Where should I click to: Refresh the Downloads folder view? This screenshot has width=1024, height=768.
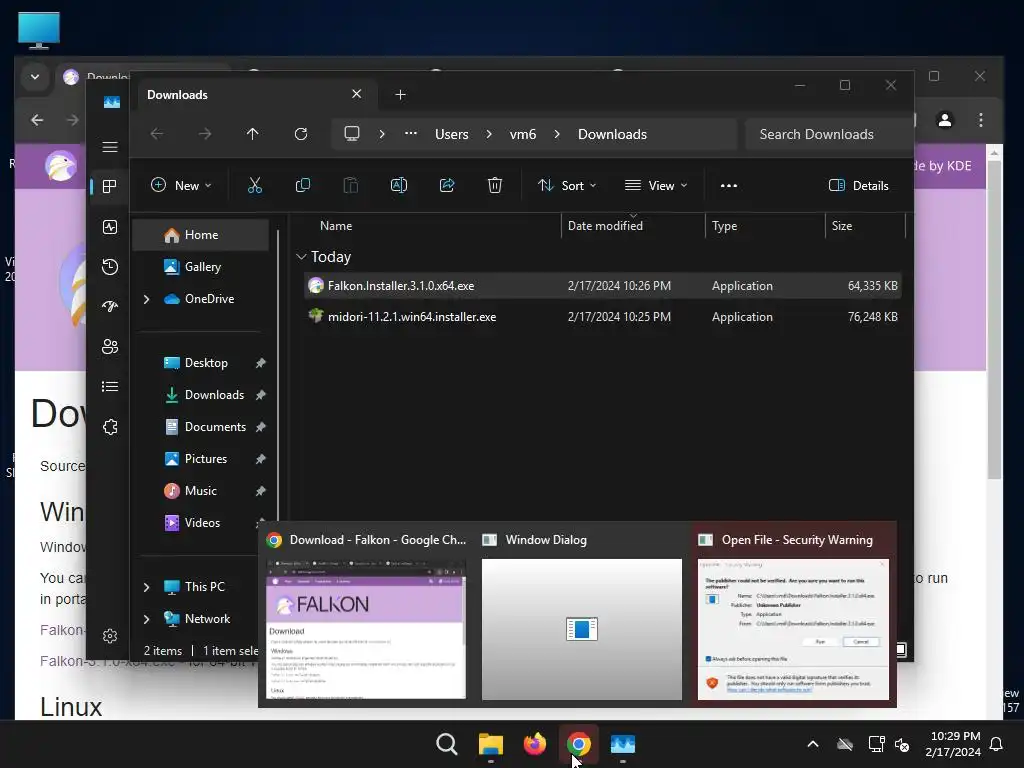(x=300, y=134)
